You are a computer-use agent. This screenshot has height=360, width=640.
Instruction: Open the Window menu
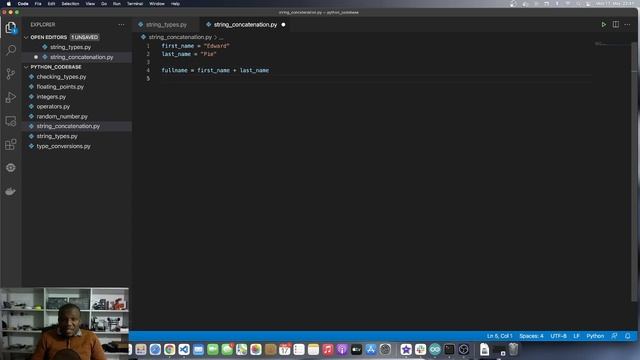pos(157,4)
